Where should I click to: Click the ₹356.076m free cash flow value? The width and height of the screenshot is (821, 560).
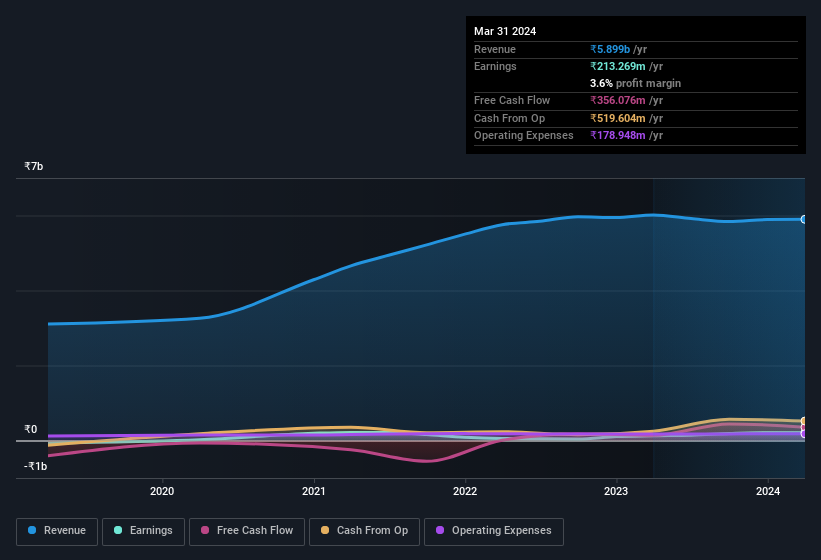[x=618, y=100]
